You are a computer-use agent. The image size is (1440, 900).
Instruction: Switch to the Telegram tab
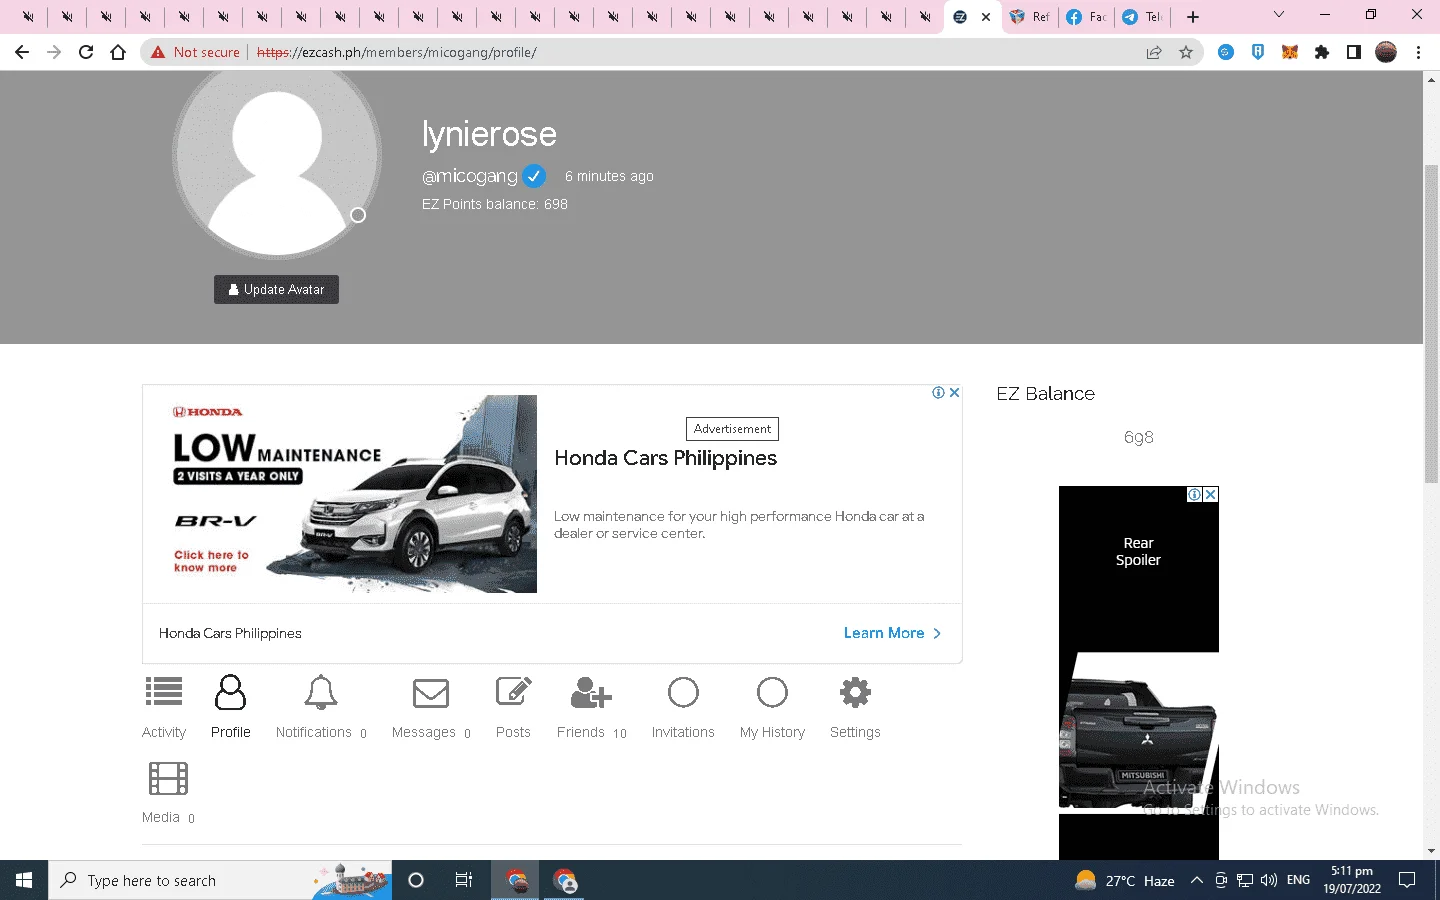1142,17
